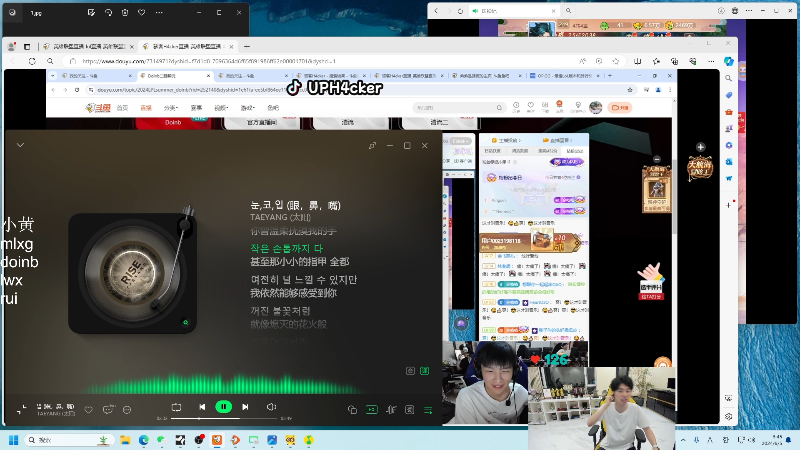Open the 赛事 menu on Douyu navbar
This screenshot has width=800, height=450.
tap(196, 108)
